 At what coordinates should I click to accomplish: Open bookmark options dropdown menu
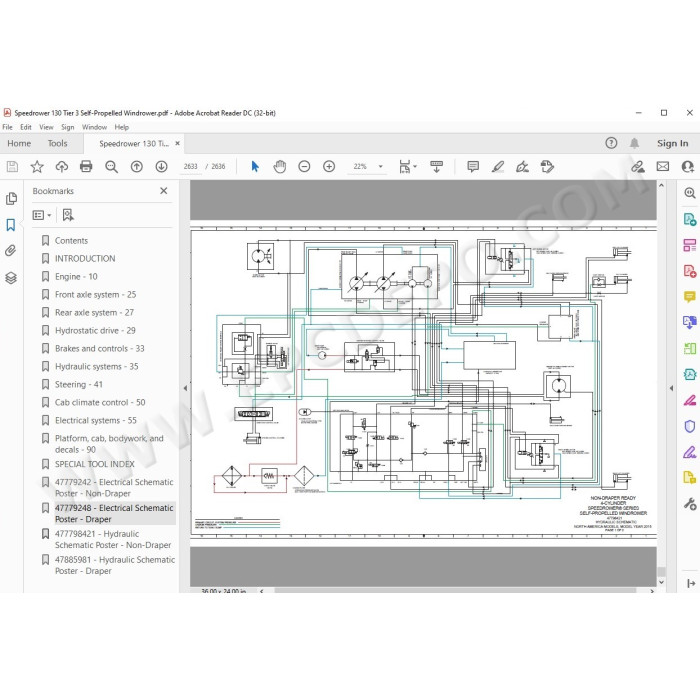point(42,216)
